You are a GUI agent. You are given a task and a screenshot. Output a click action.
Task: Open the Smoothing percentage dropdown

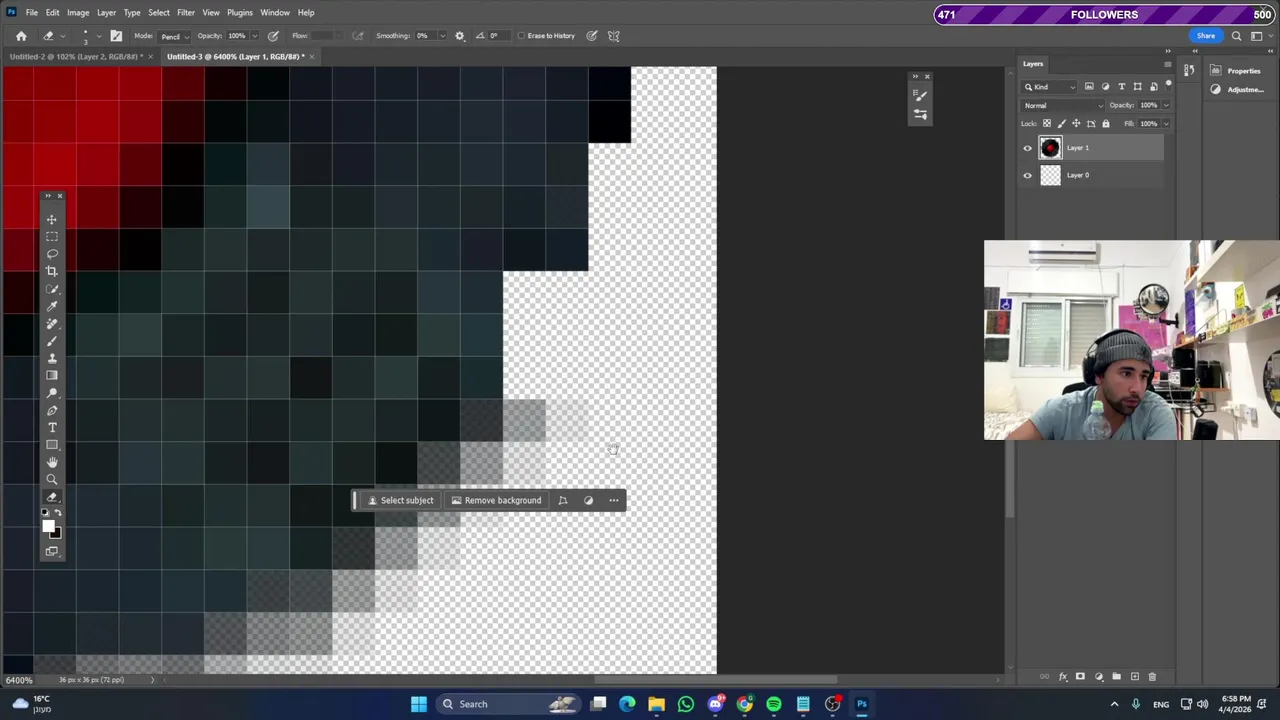pos(442,36)
